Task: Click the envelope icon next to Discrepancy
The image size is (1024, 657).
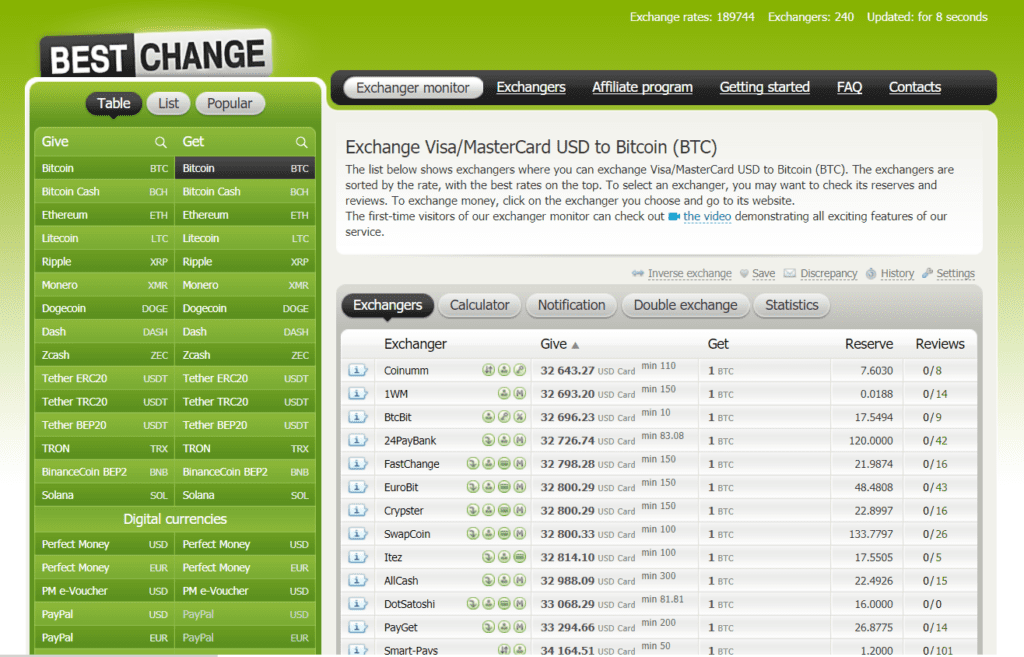Action: click(x=790, y=273)
